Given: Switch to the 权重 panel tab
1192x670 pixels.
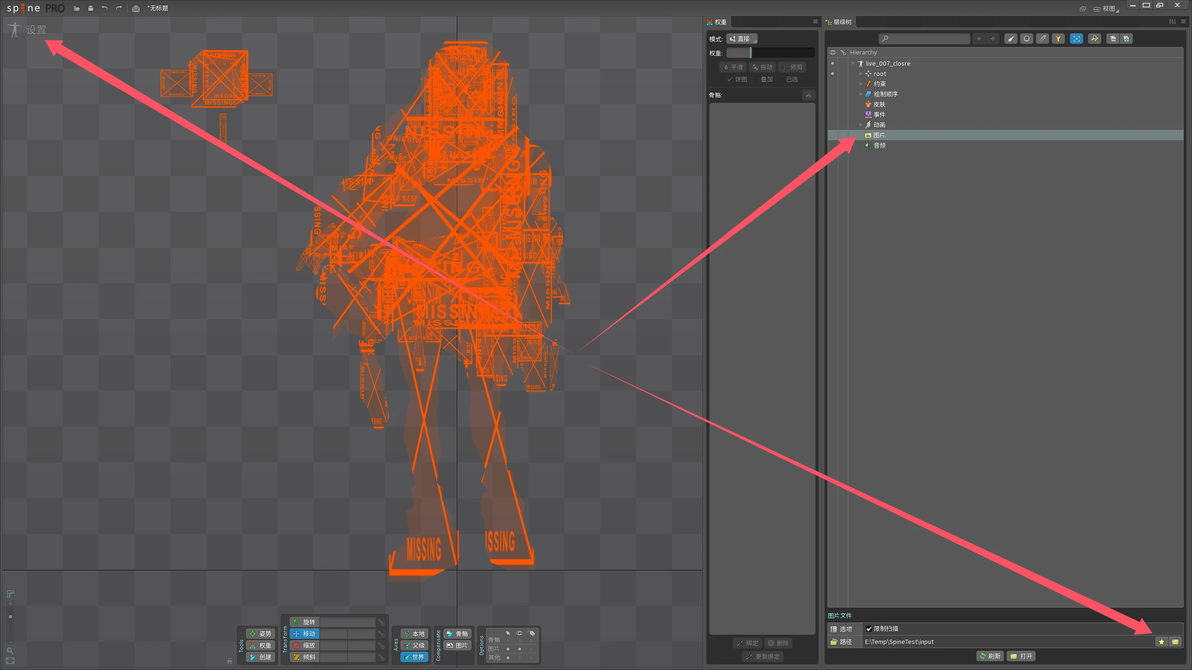Looking at the screenshot, I should (717, 22).
